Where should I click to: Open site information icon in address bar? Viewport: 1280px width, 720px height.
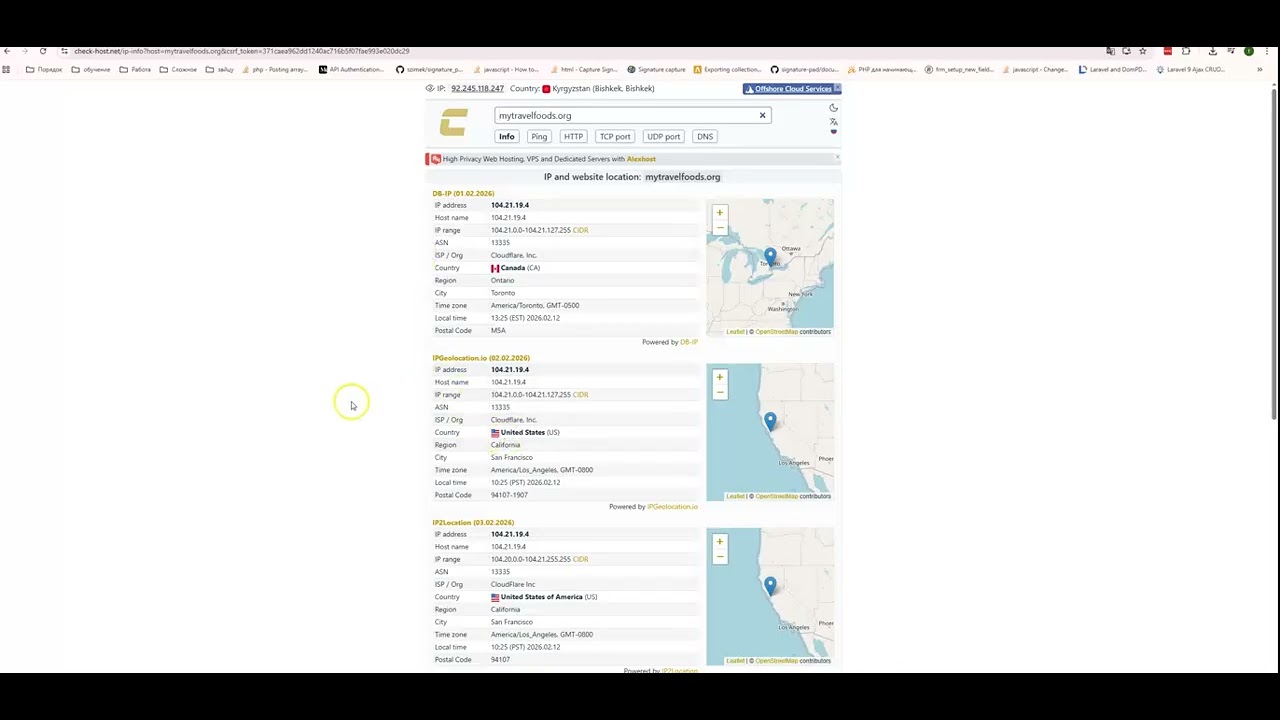tap(64, 51)
